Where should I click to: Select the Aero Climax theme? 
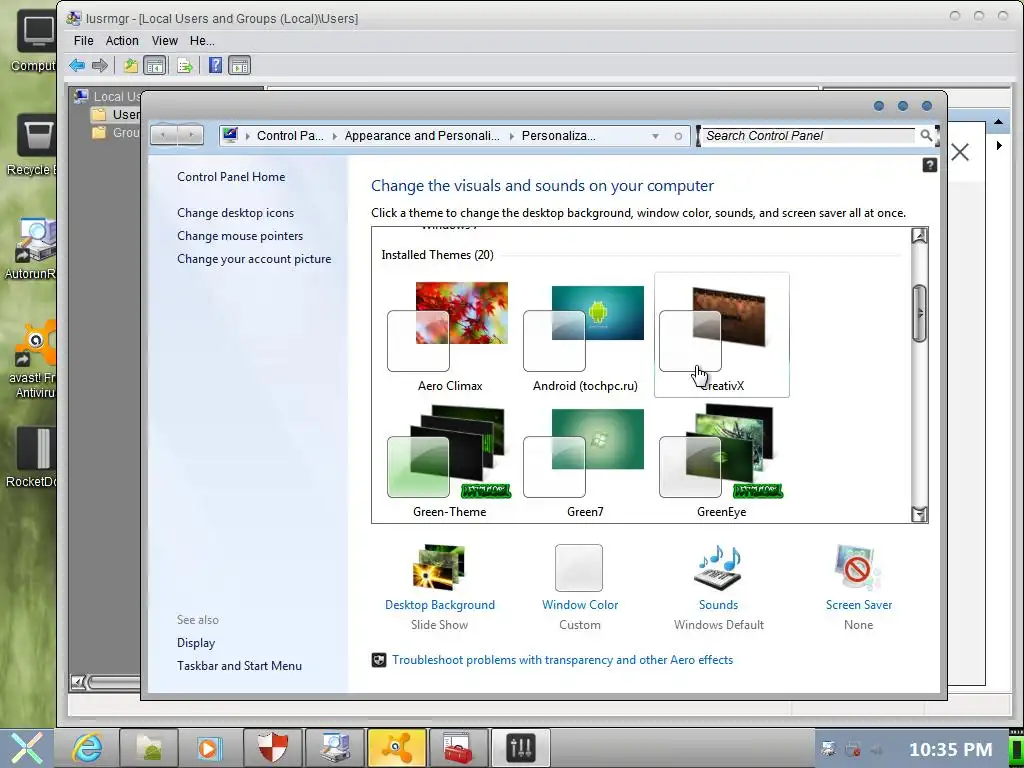coord(449,336)
